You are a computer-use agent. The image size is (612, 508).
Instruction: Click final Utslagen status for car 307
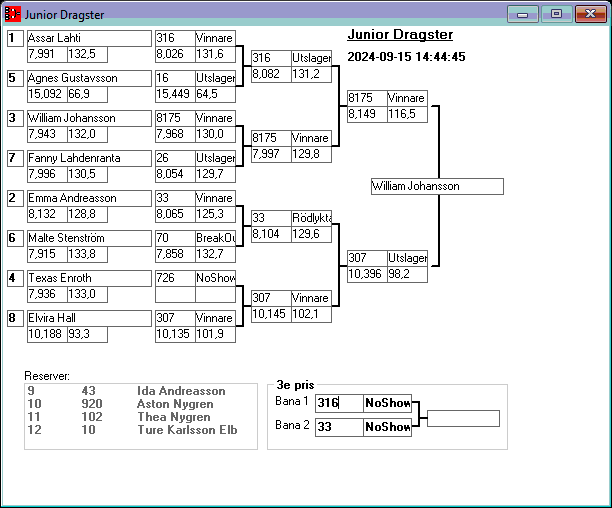[x=407, y=258]
